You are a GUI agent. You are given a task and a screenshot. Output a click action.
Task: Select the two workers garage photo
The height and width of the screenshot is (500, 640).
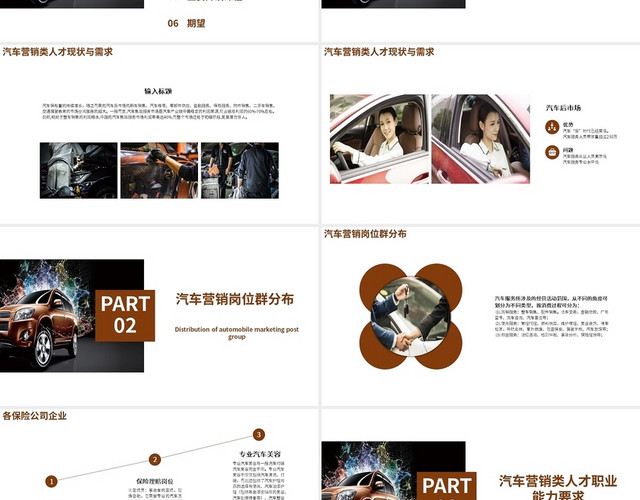[240, 171]
